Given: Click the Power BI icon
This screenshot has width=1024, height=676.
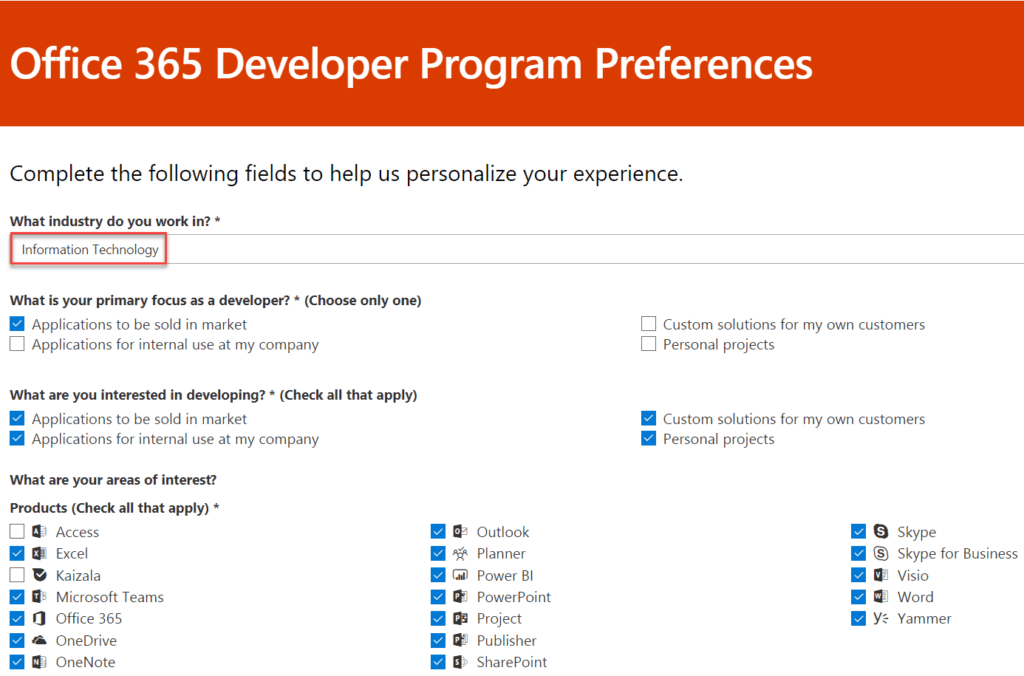Looking at the screenshot, I should coord(460,575).
